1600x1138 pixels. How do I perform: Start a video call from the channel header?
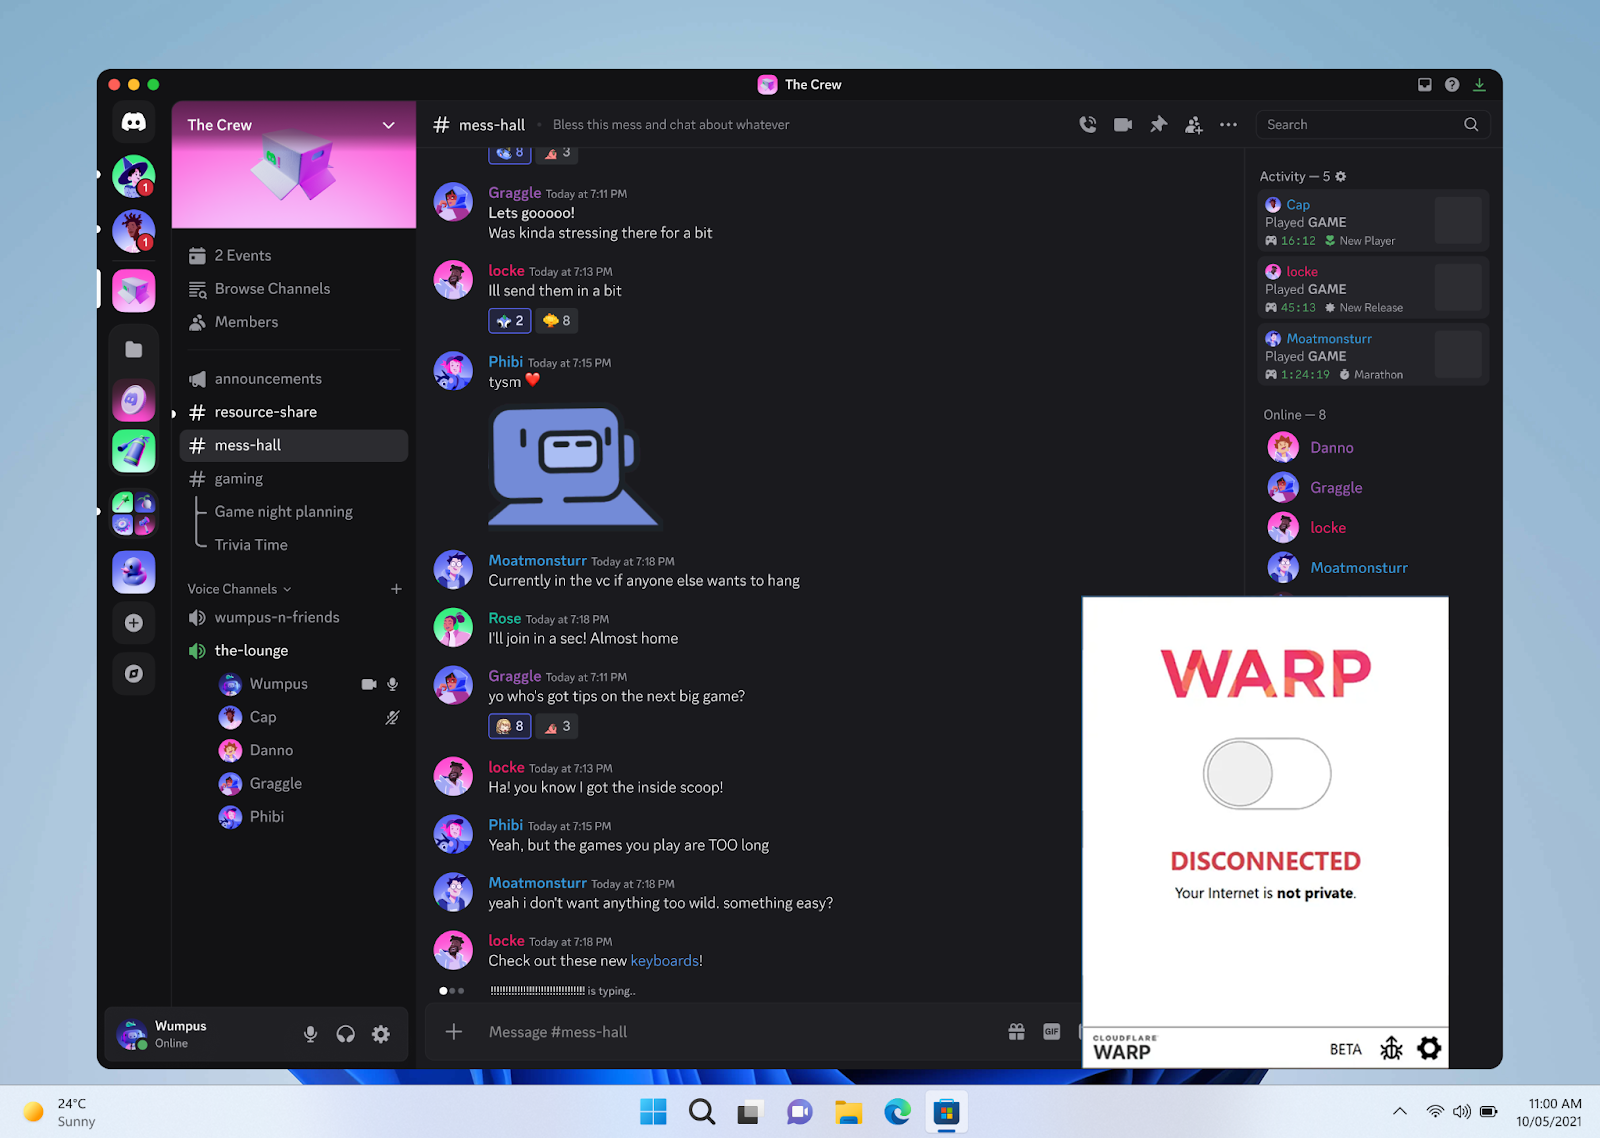1122,124
